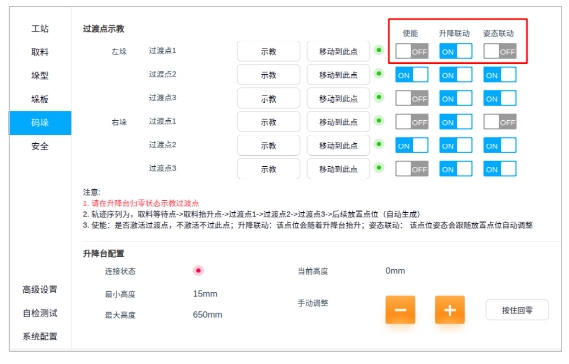Image resolution: width=569 pixels, height=364 pixels.
Task: Open 高级设置 in the sidebar
Action: click(40, 290)
